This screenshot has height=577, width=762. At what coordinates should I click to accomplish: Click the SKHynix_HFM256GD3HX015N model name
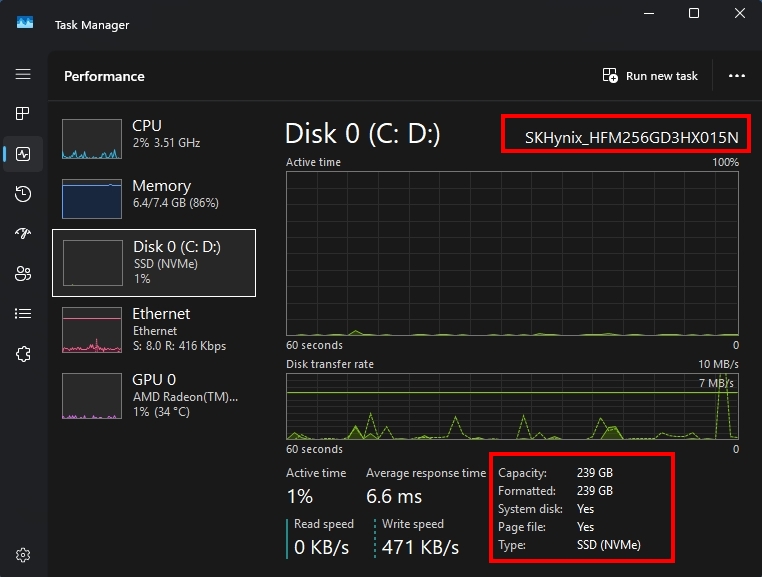[x=631, y=138]
